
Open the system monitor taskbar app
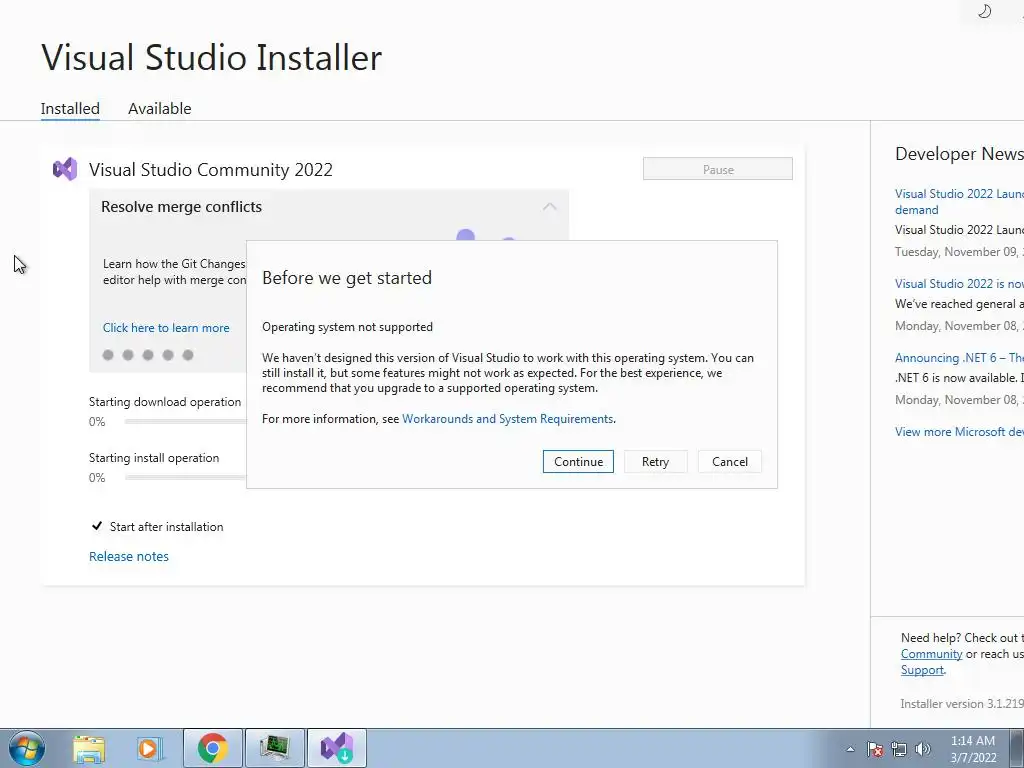274,748
